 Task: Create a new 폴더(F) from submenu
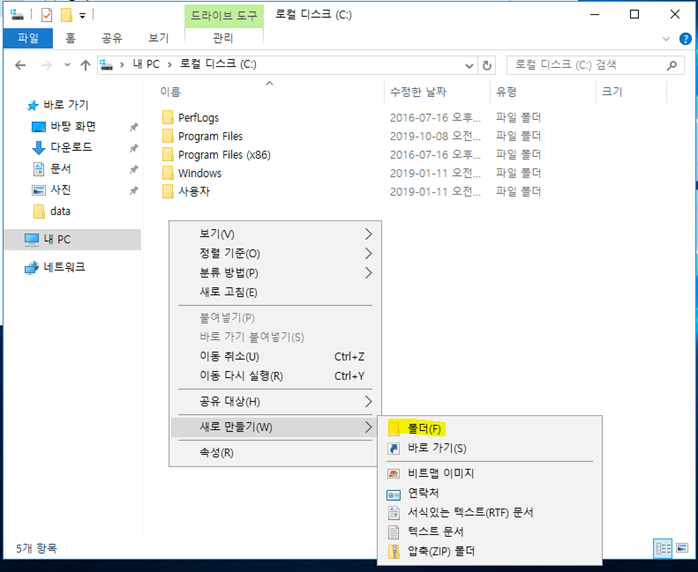tap(490, 429)
